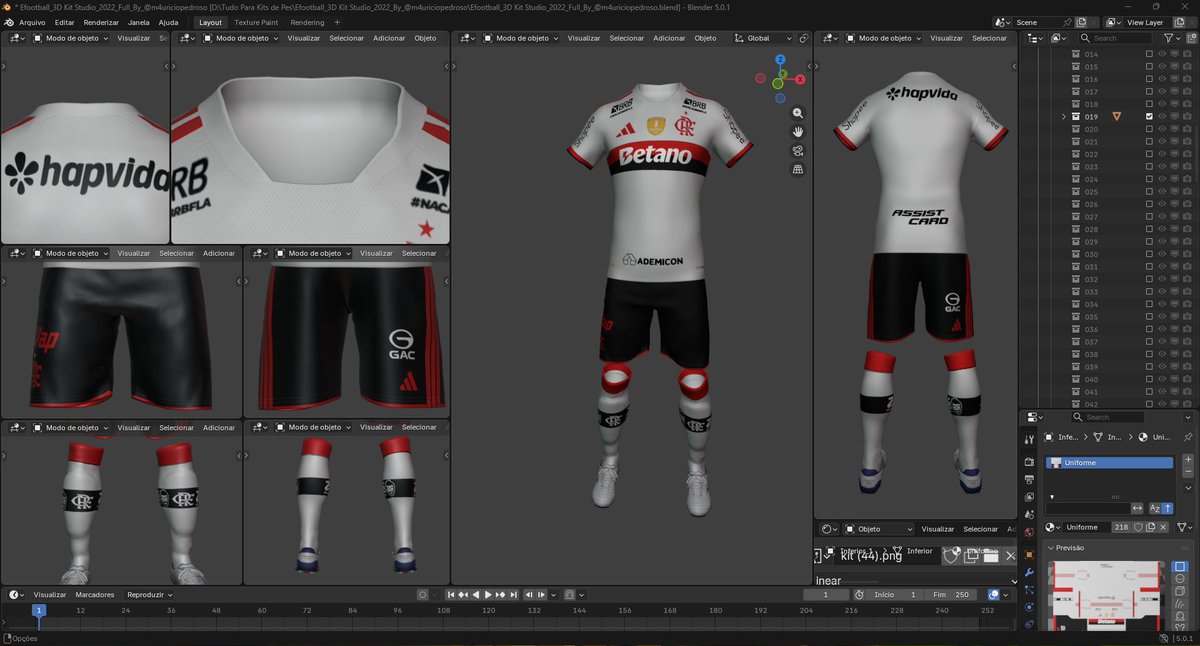This screenshot has height=646, width=1200.
Task: Enable the collection 022 checkbox in outliner
Action: 1149,154
